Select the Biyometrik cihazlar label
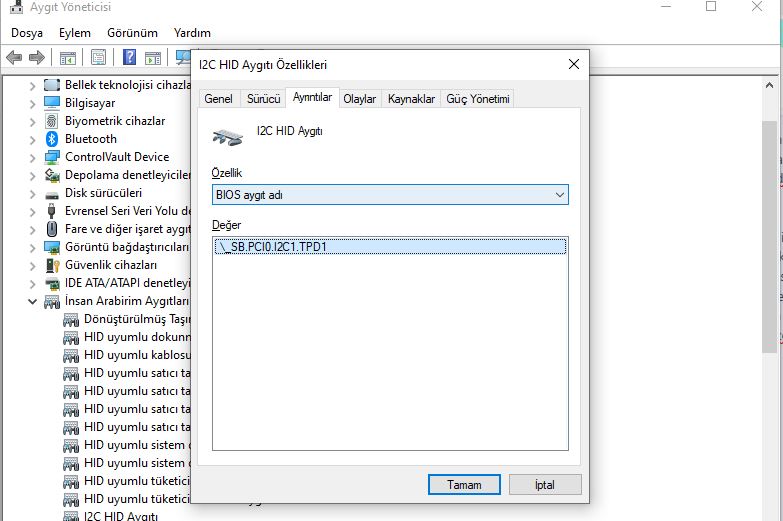The width and height of the screenshot is (783, 521). pyautogui.click(x=115, y=121)
